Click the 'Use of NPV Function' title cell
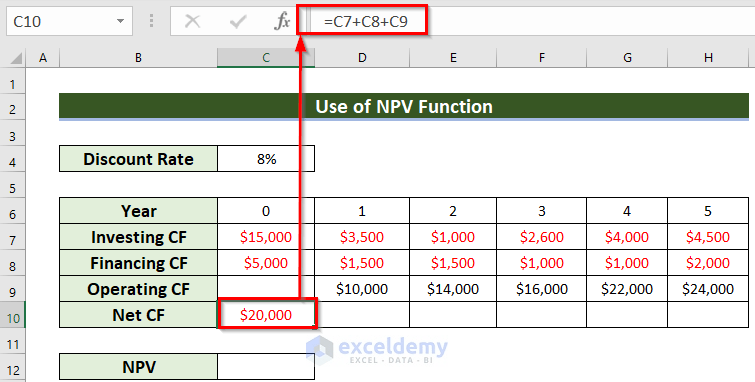Screen dimensions: 755x382 tap(404, 106)
